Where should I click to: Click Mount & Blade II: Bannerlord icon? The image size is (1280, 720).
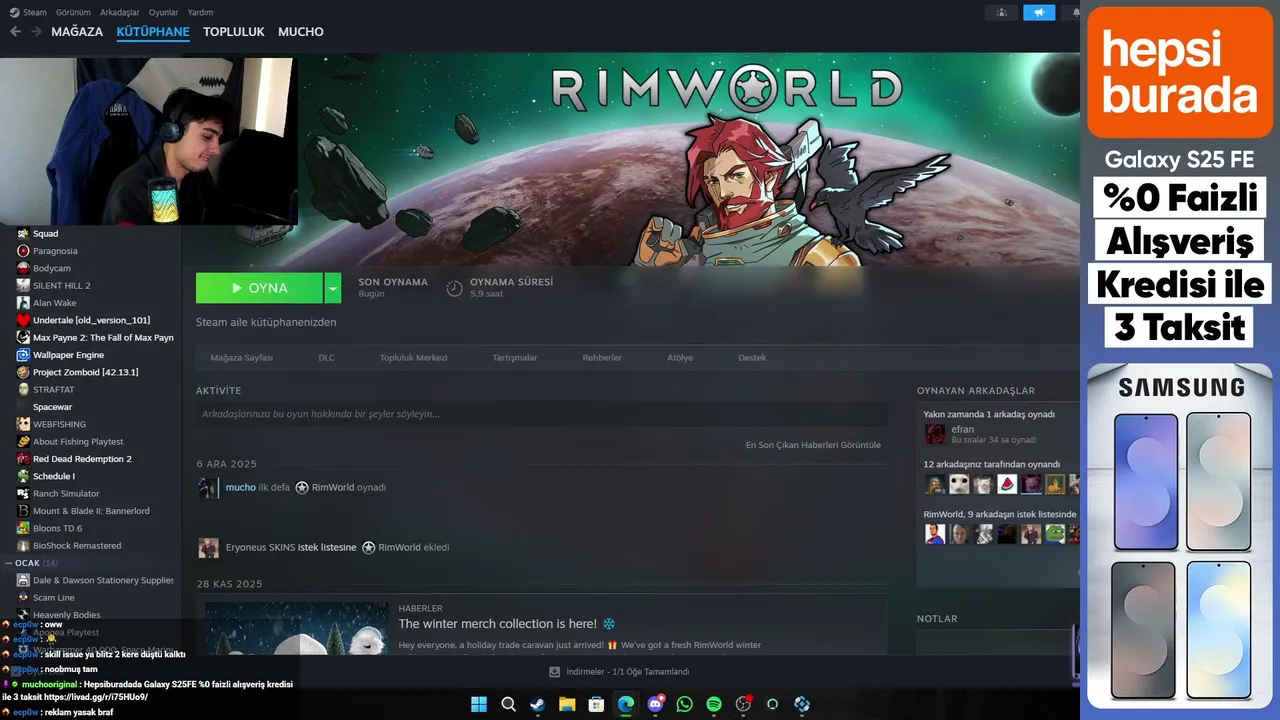(23, 511)
